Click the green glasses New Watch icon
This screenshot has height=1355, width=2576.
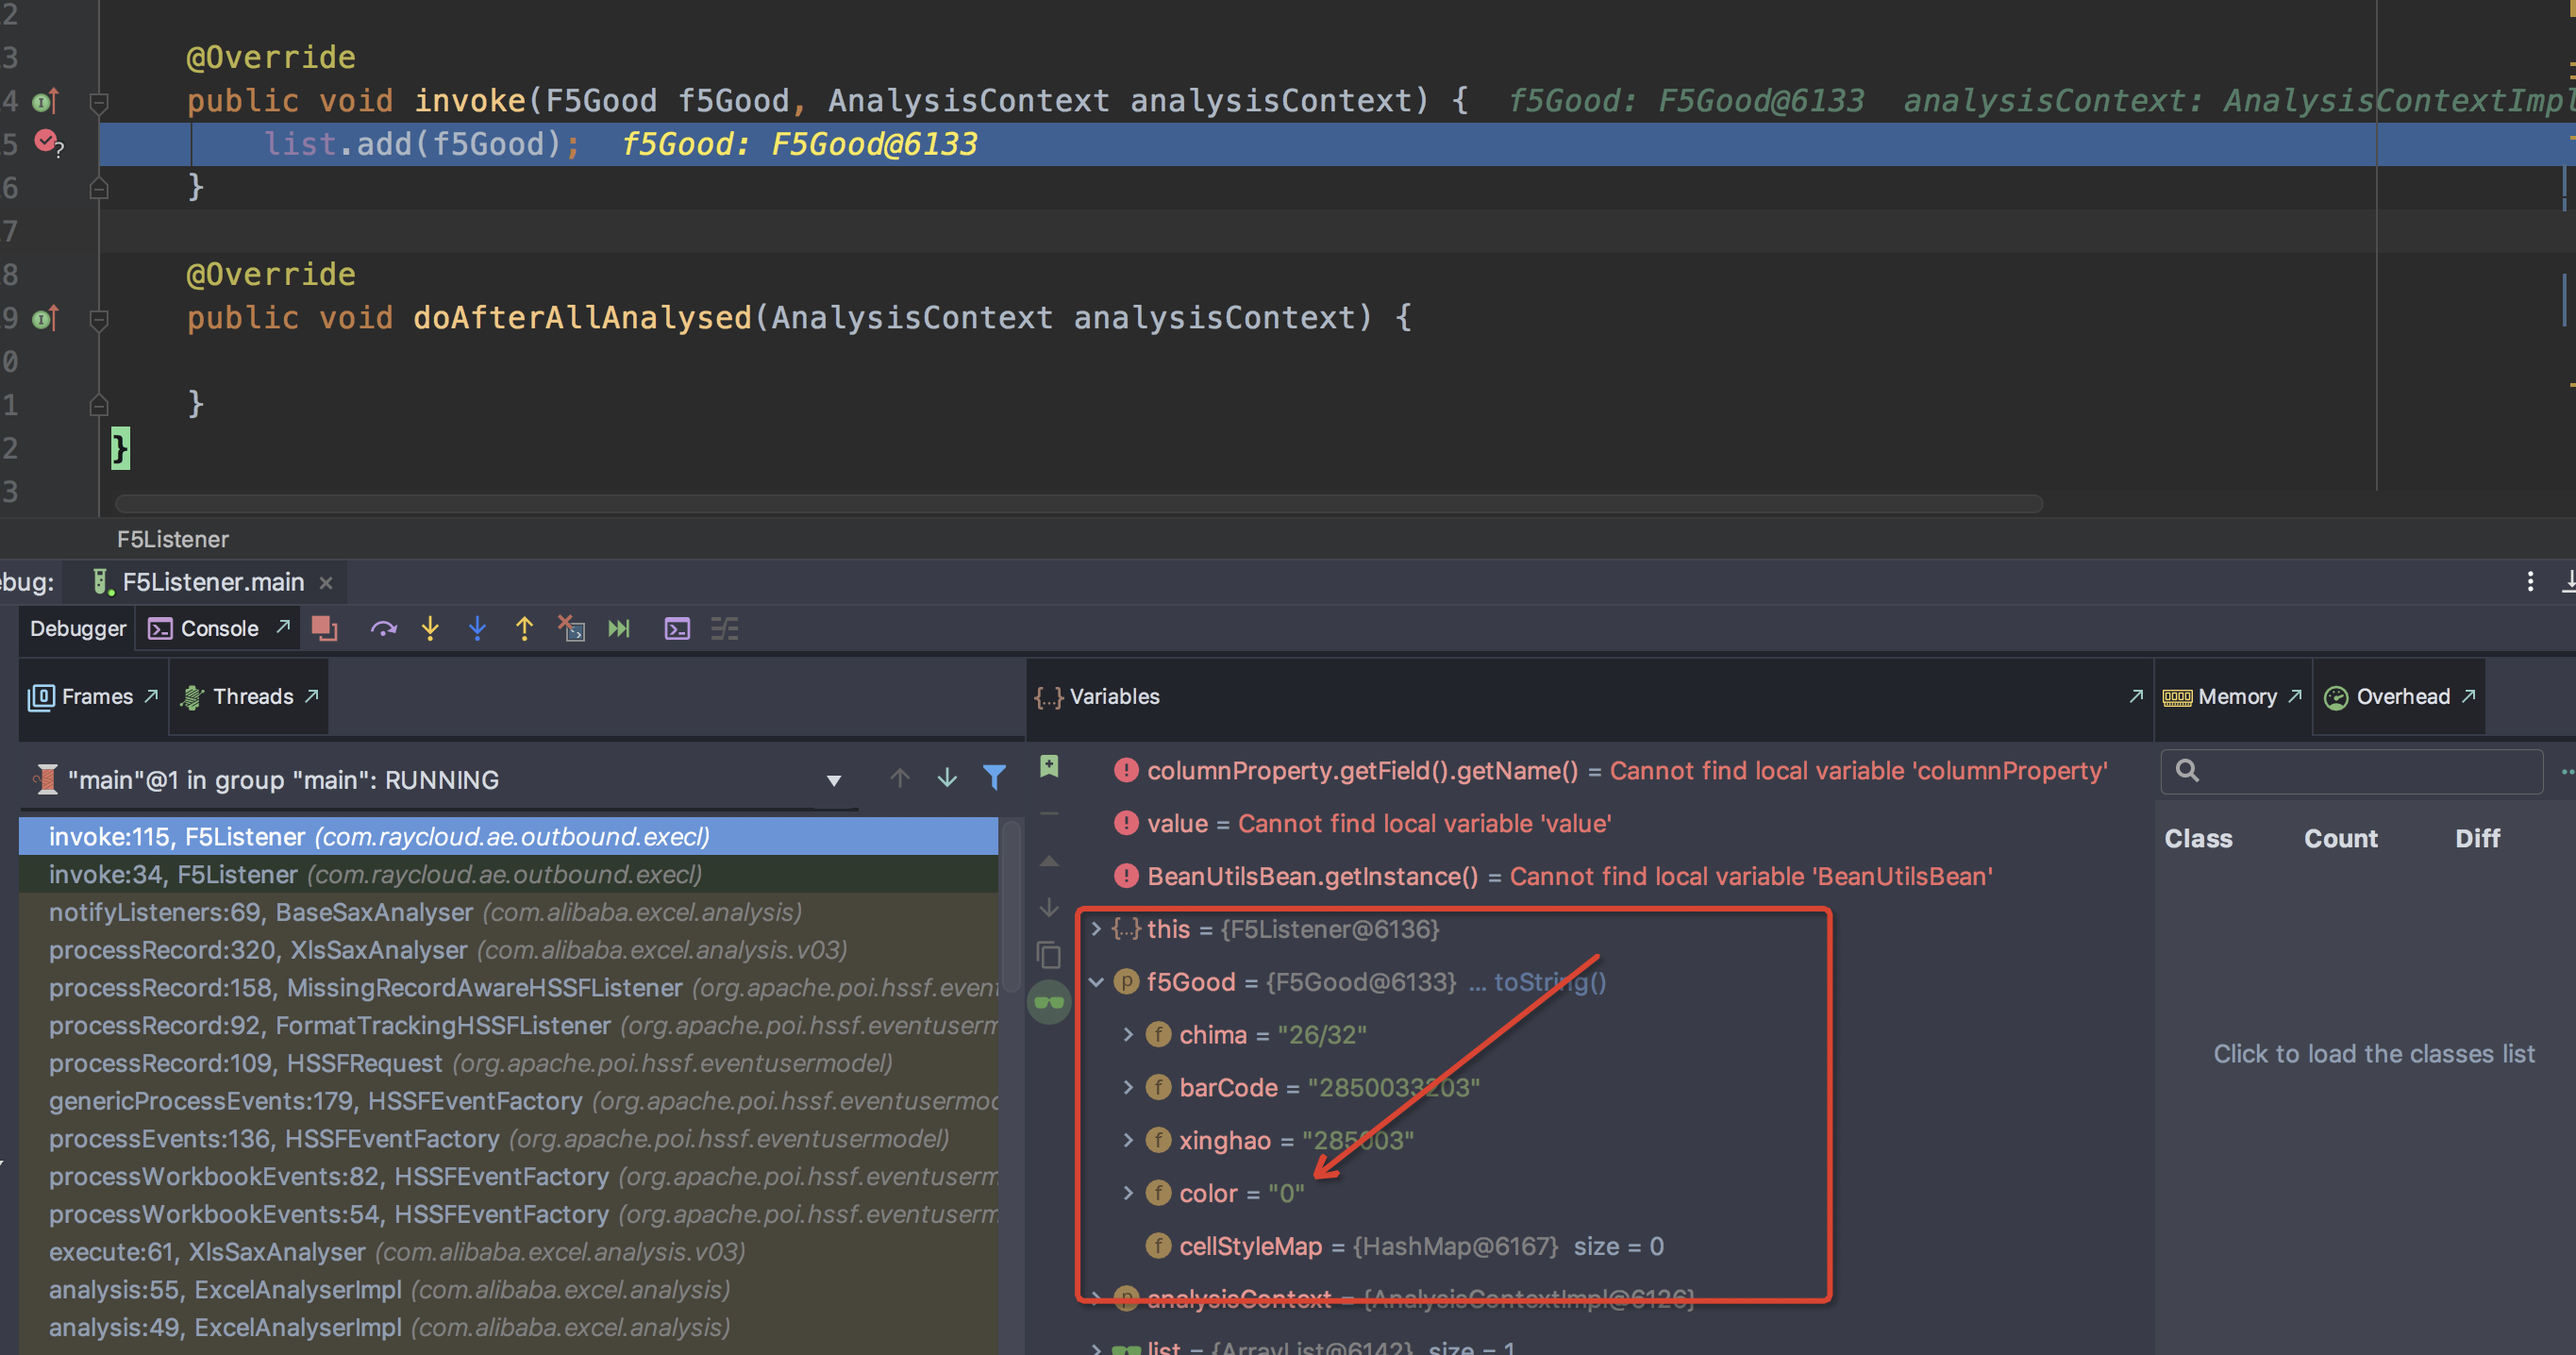point(1049,1002)
